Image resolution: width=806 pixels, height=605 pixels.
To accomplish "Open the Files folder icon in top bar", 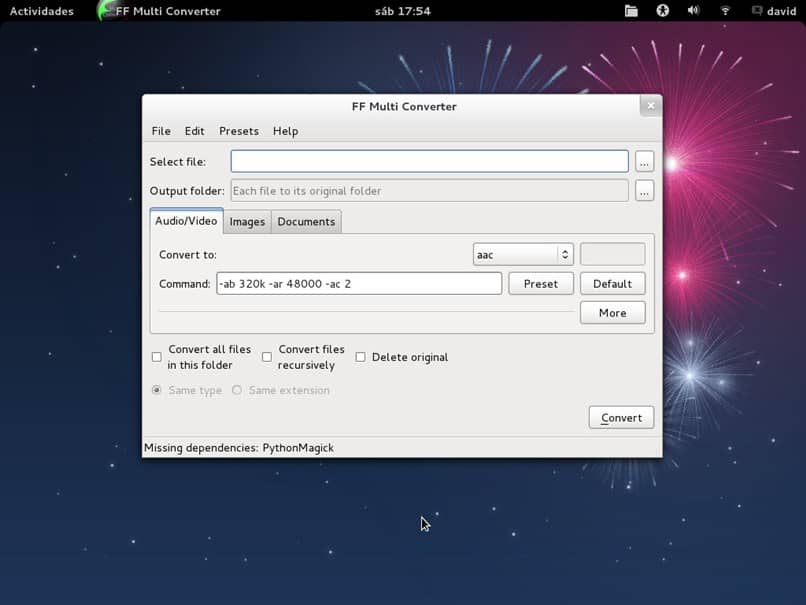I will (631, 11).
